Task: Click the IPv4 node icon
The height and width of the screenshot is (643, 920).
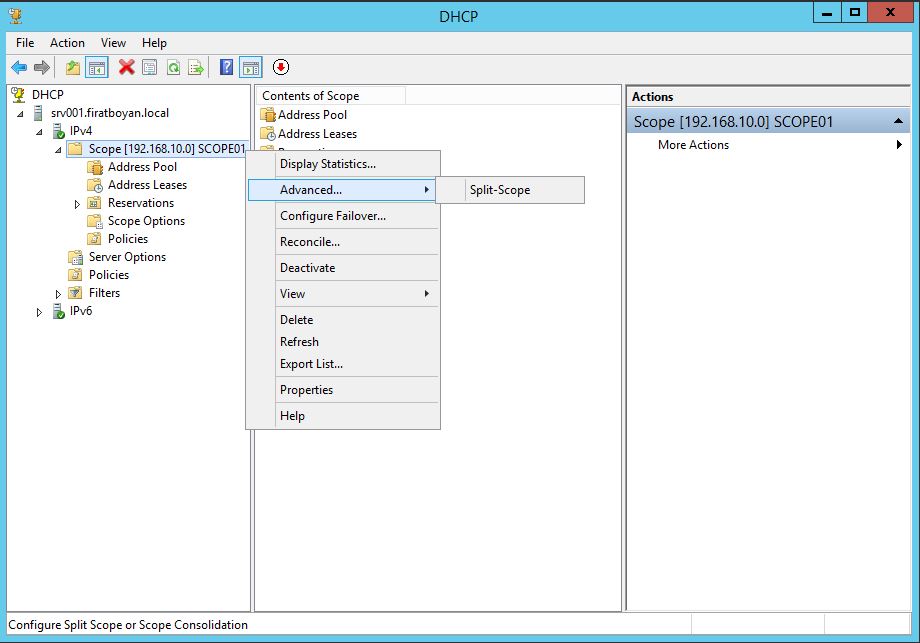Action: [59, 131]
